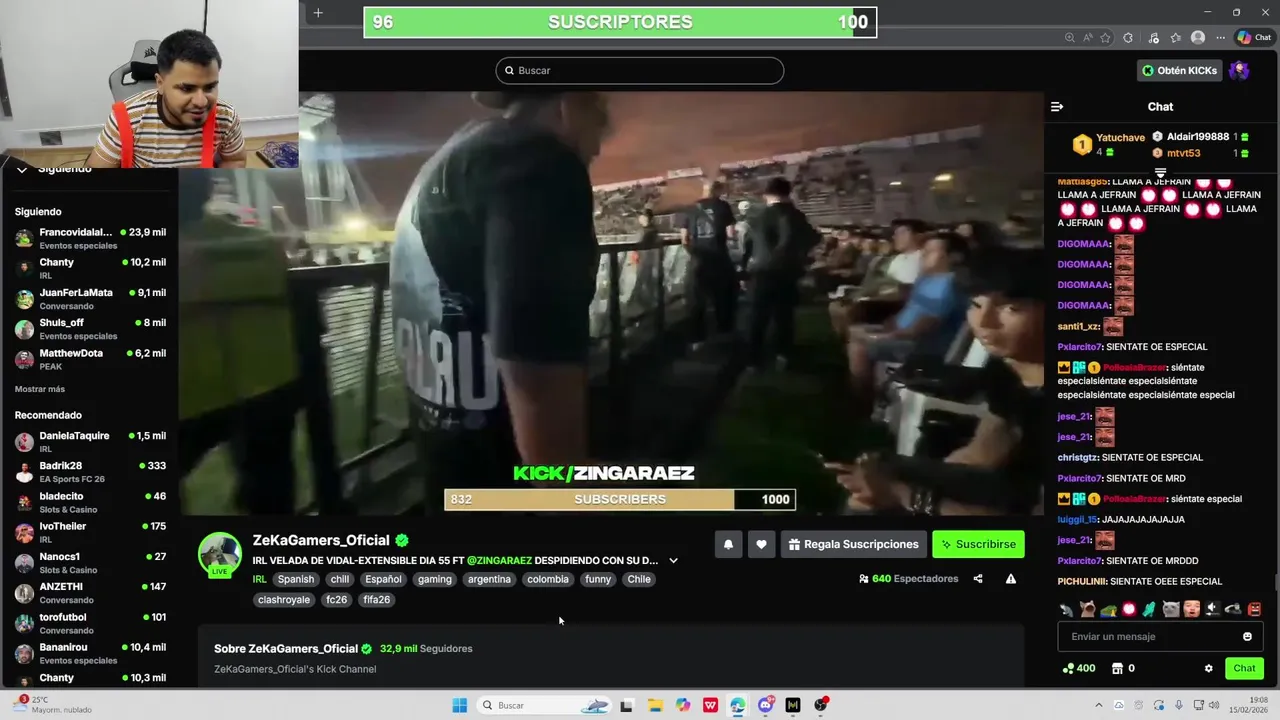Viewport: 1280px width, 720px height.
Task: Click the green Chat send button
Action: point(1244,669)
